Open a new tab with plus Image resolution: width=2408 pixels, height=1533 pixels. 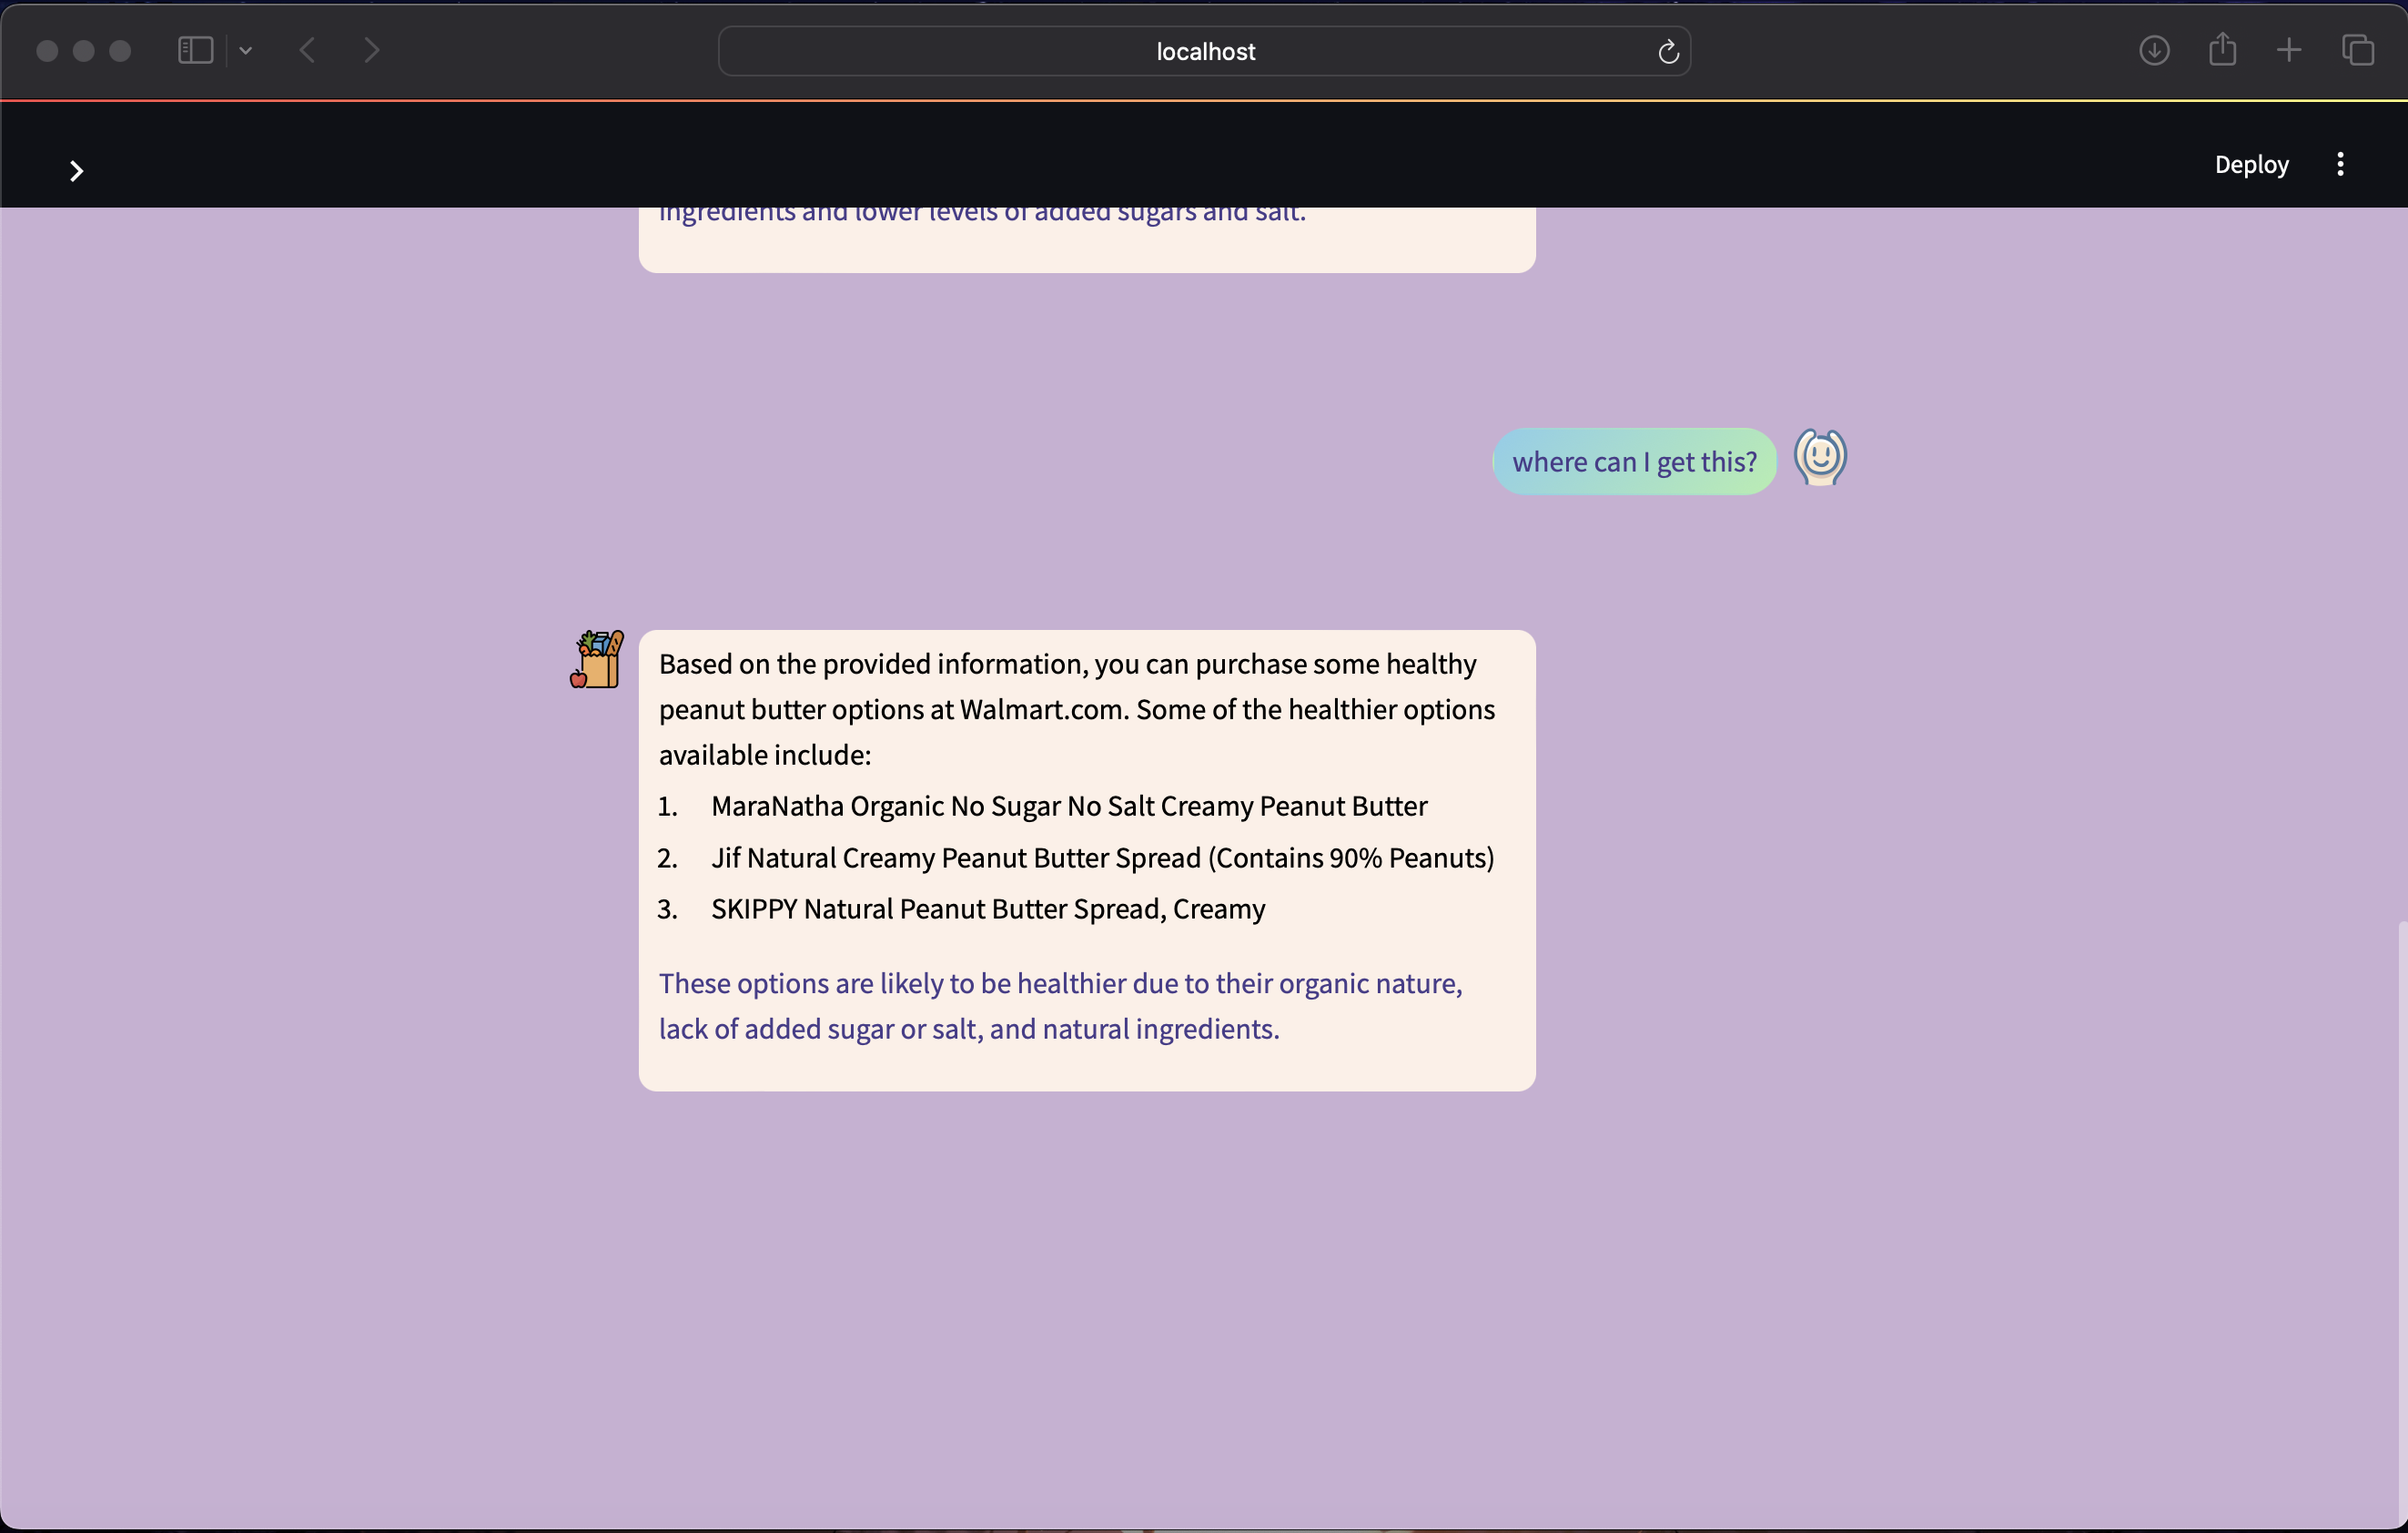(x=2289, y=51)
